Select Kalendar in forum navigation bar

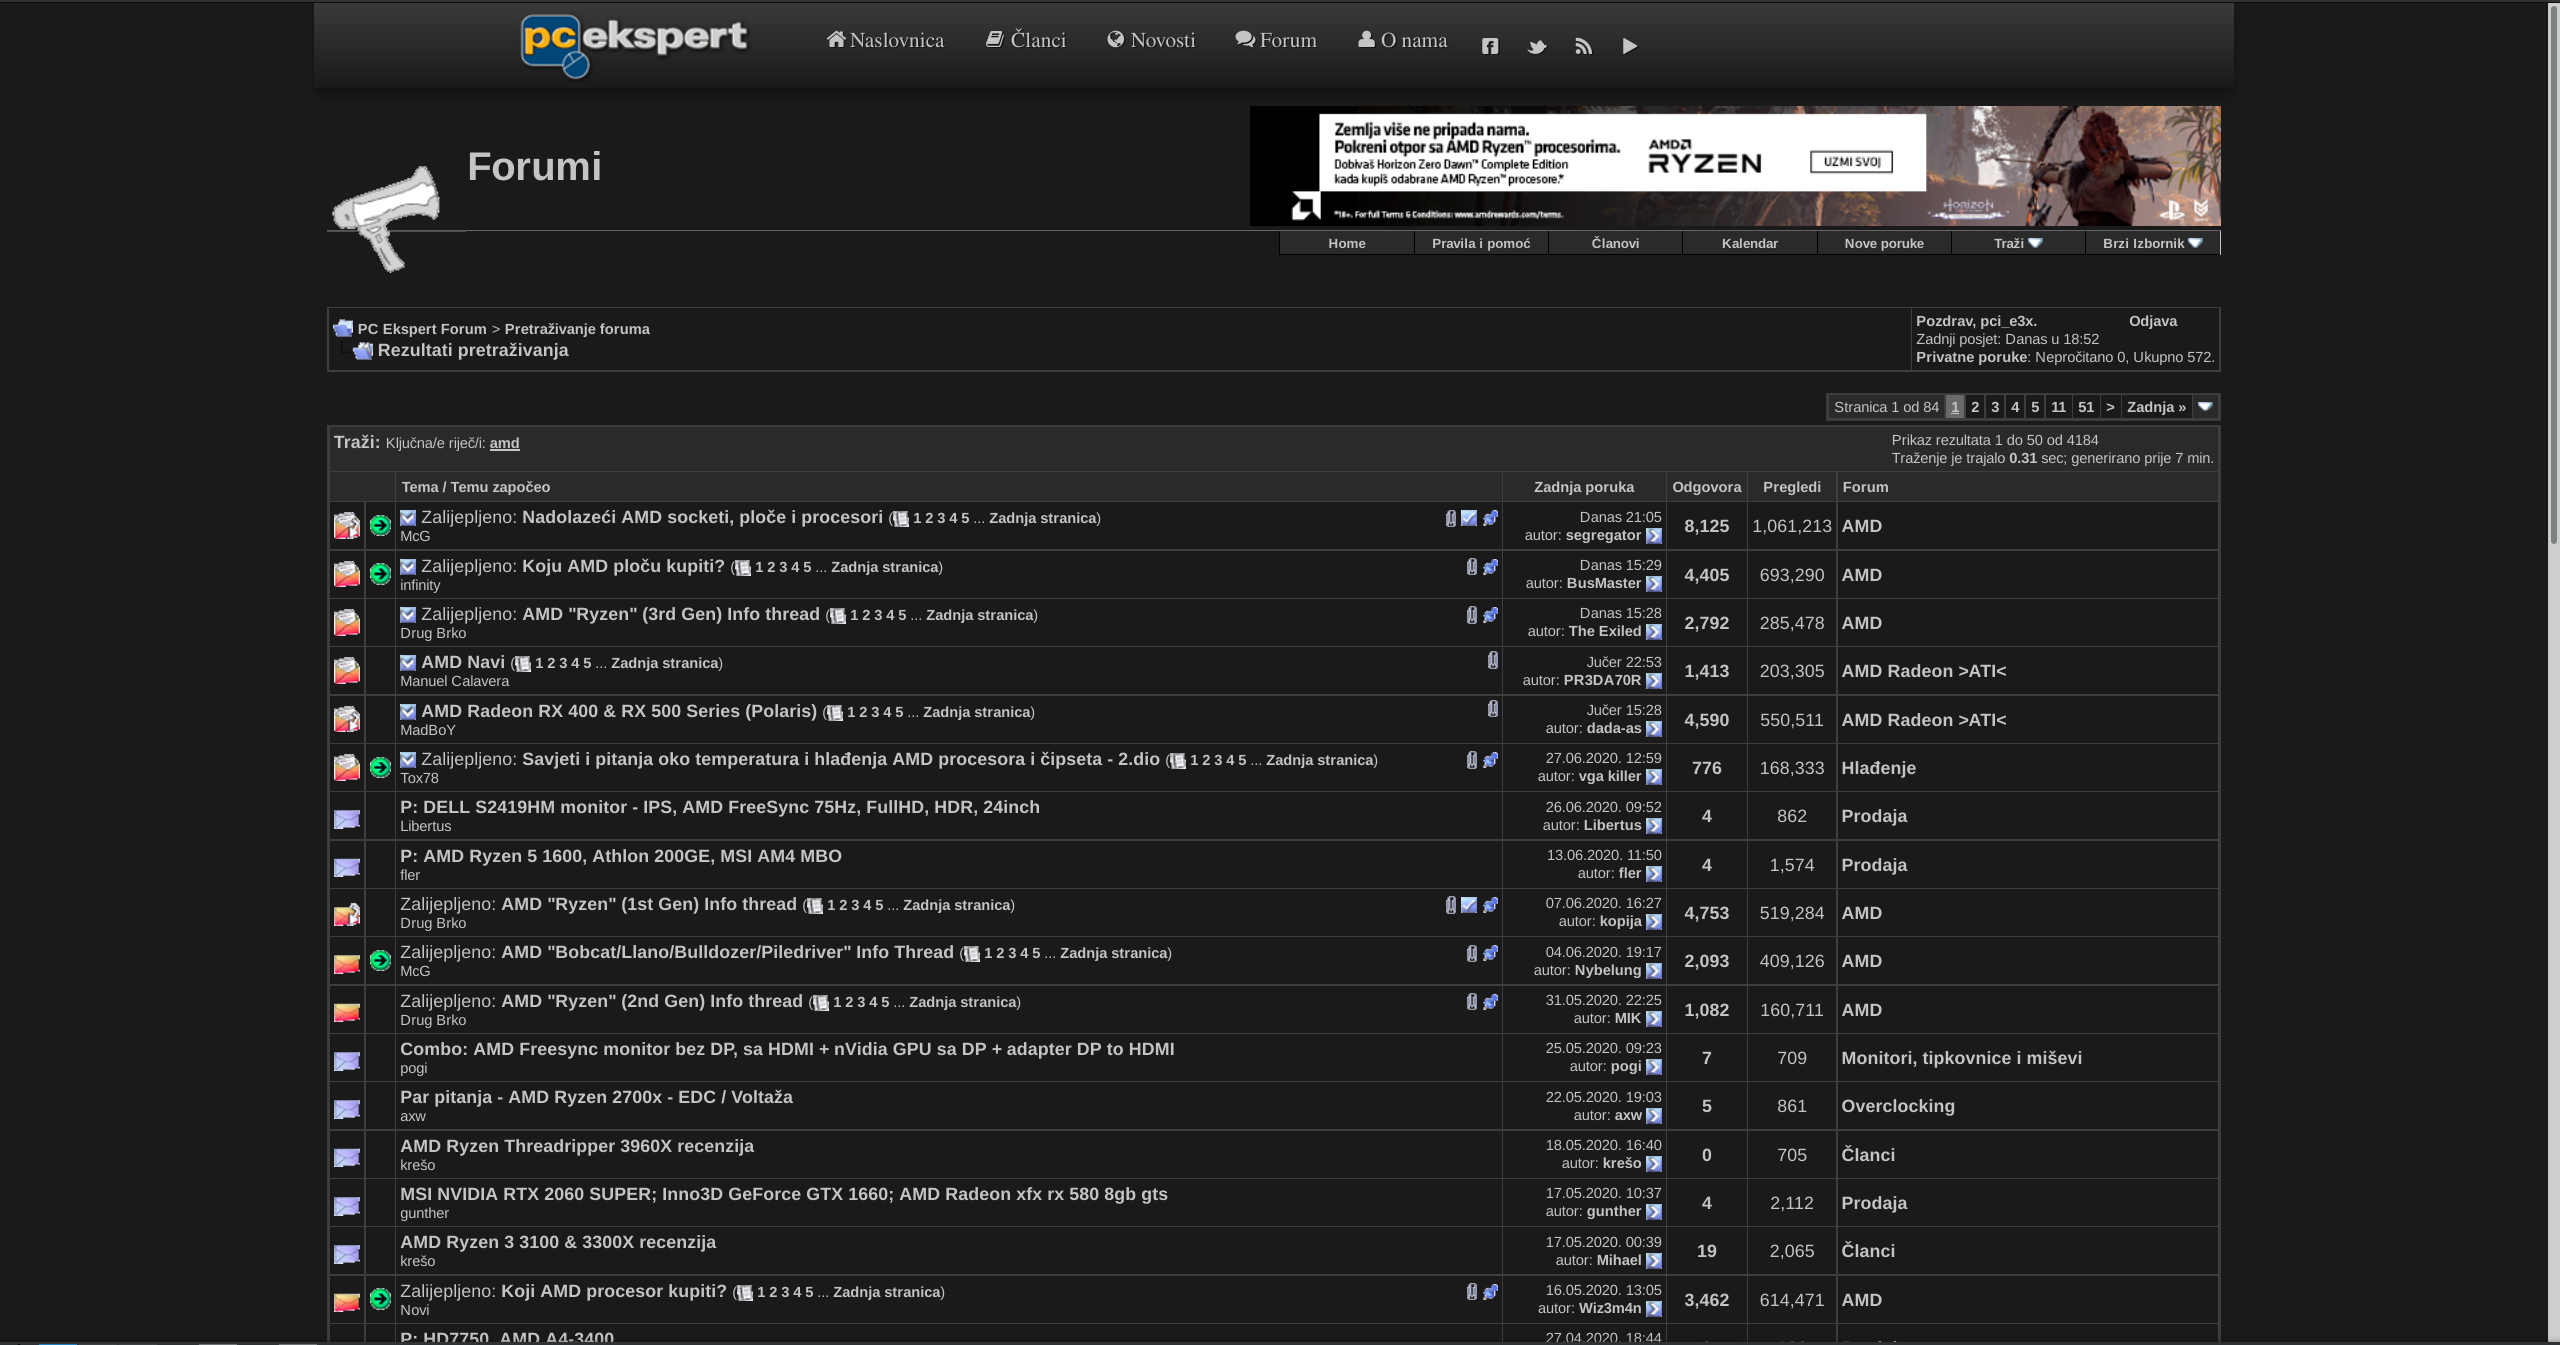point(1749,243)
